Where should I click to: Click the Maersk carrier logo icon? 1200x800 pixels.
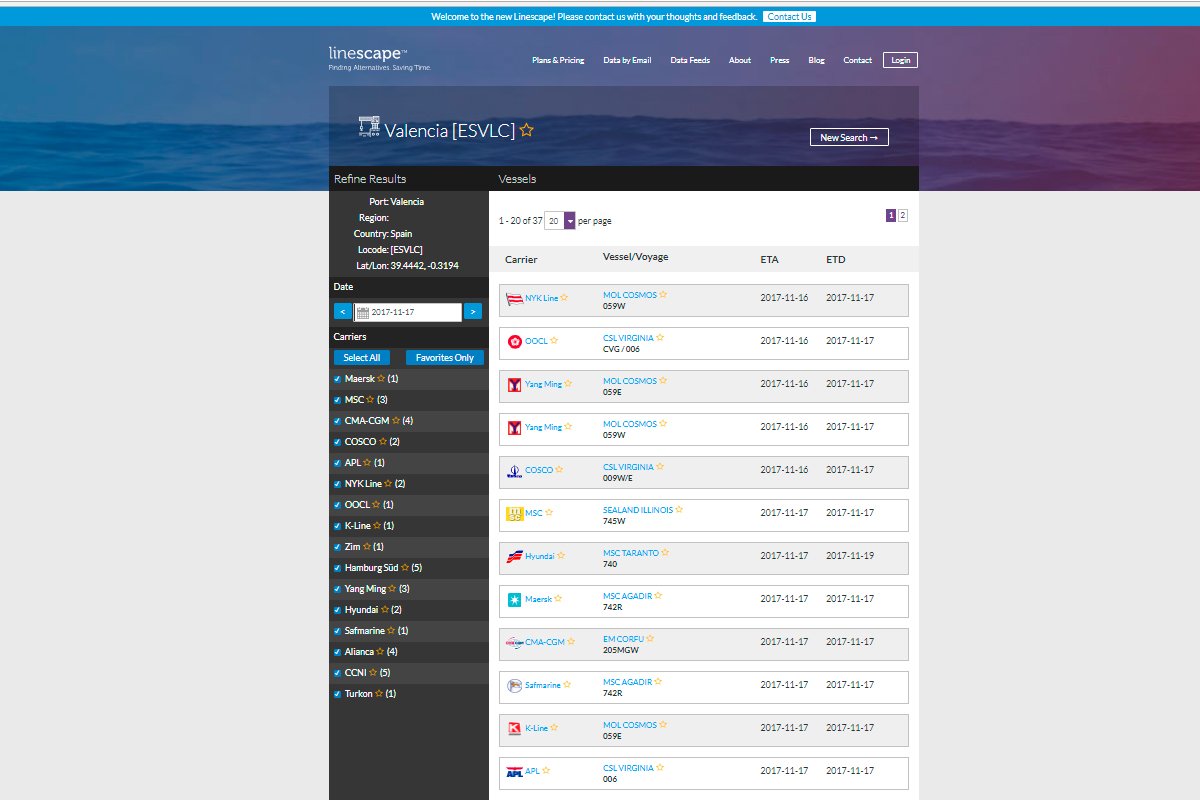click(514, 599)
